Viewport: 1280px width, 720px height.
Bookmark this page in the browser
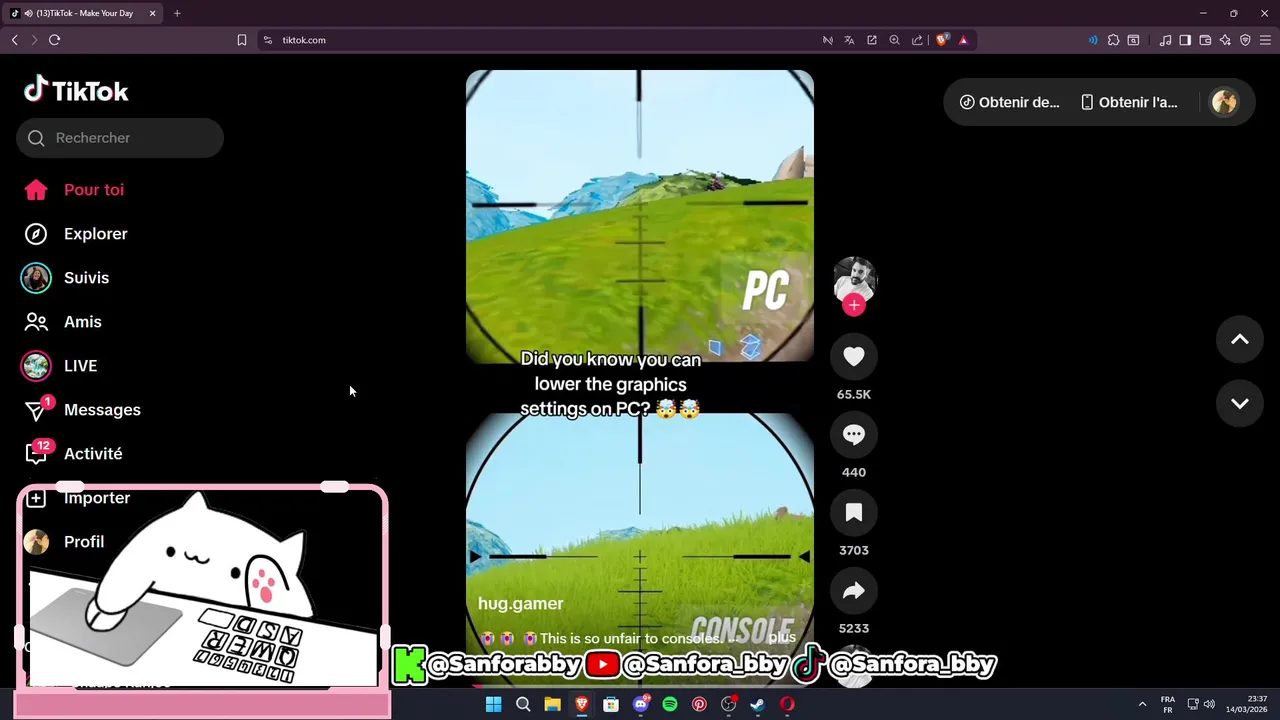click(x=241, y=40)
